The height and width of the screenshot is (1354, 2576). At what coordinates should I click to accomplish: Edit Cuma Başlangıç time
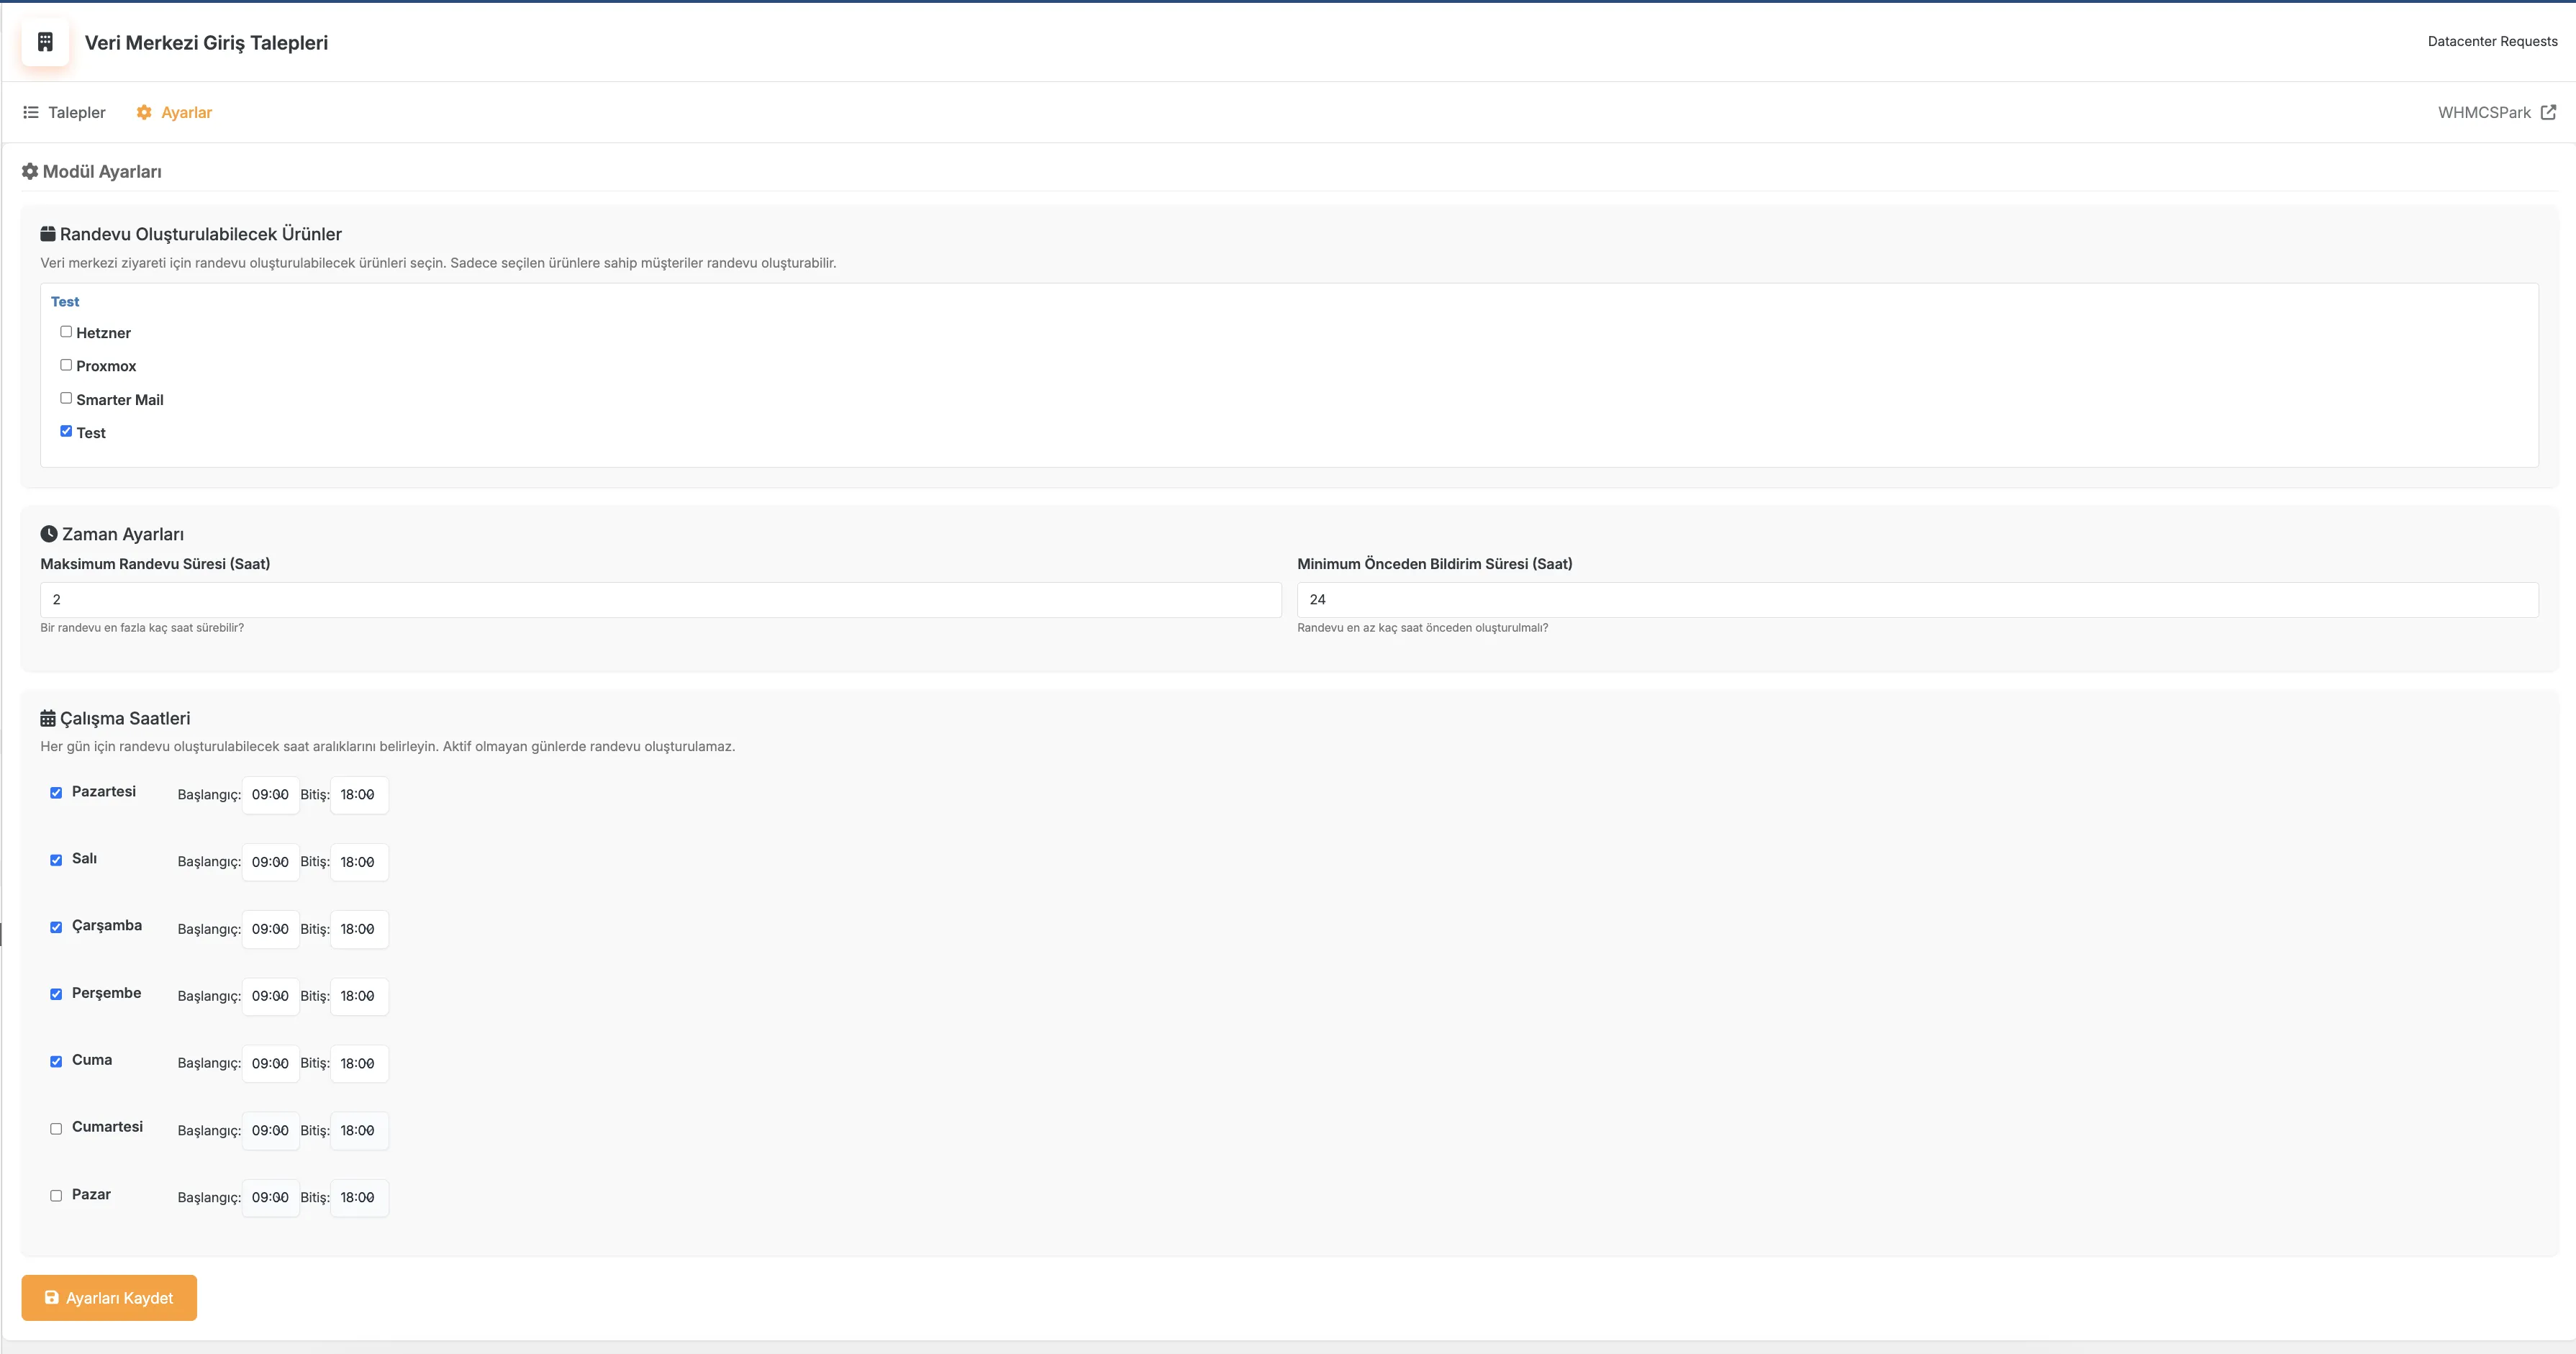tap(270, 1063)
